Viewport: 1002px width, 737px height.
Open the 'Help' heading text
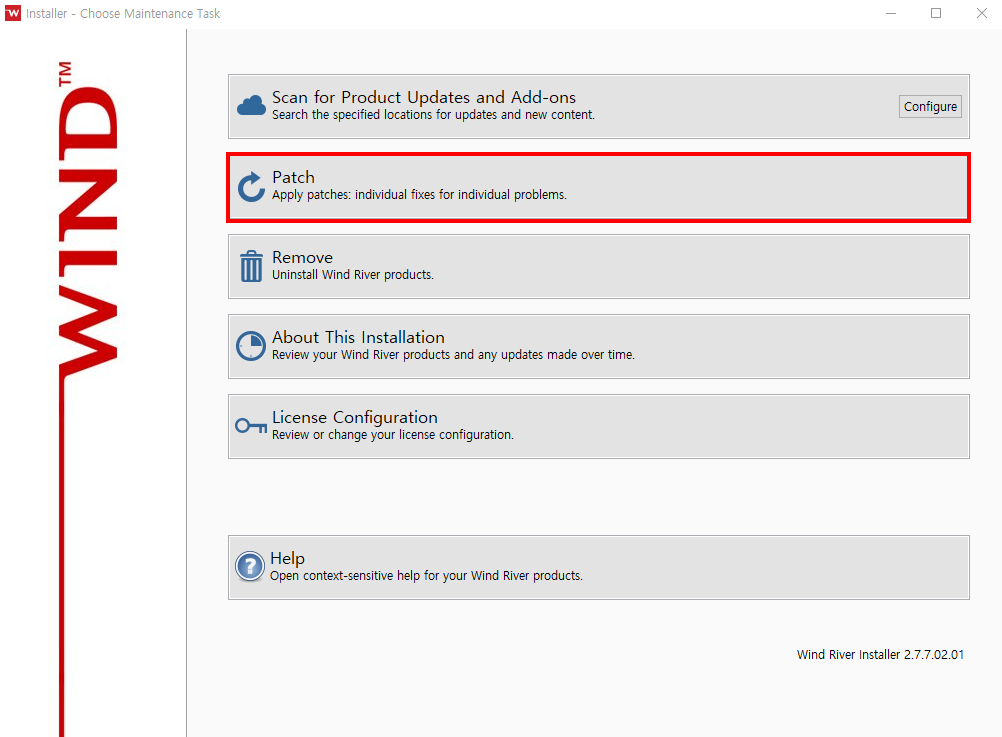pyautogui.click(x=287, y=558)
